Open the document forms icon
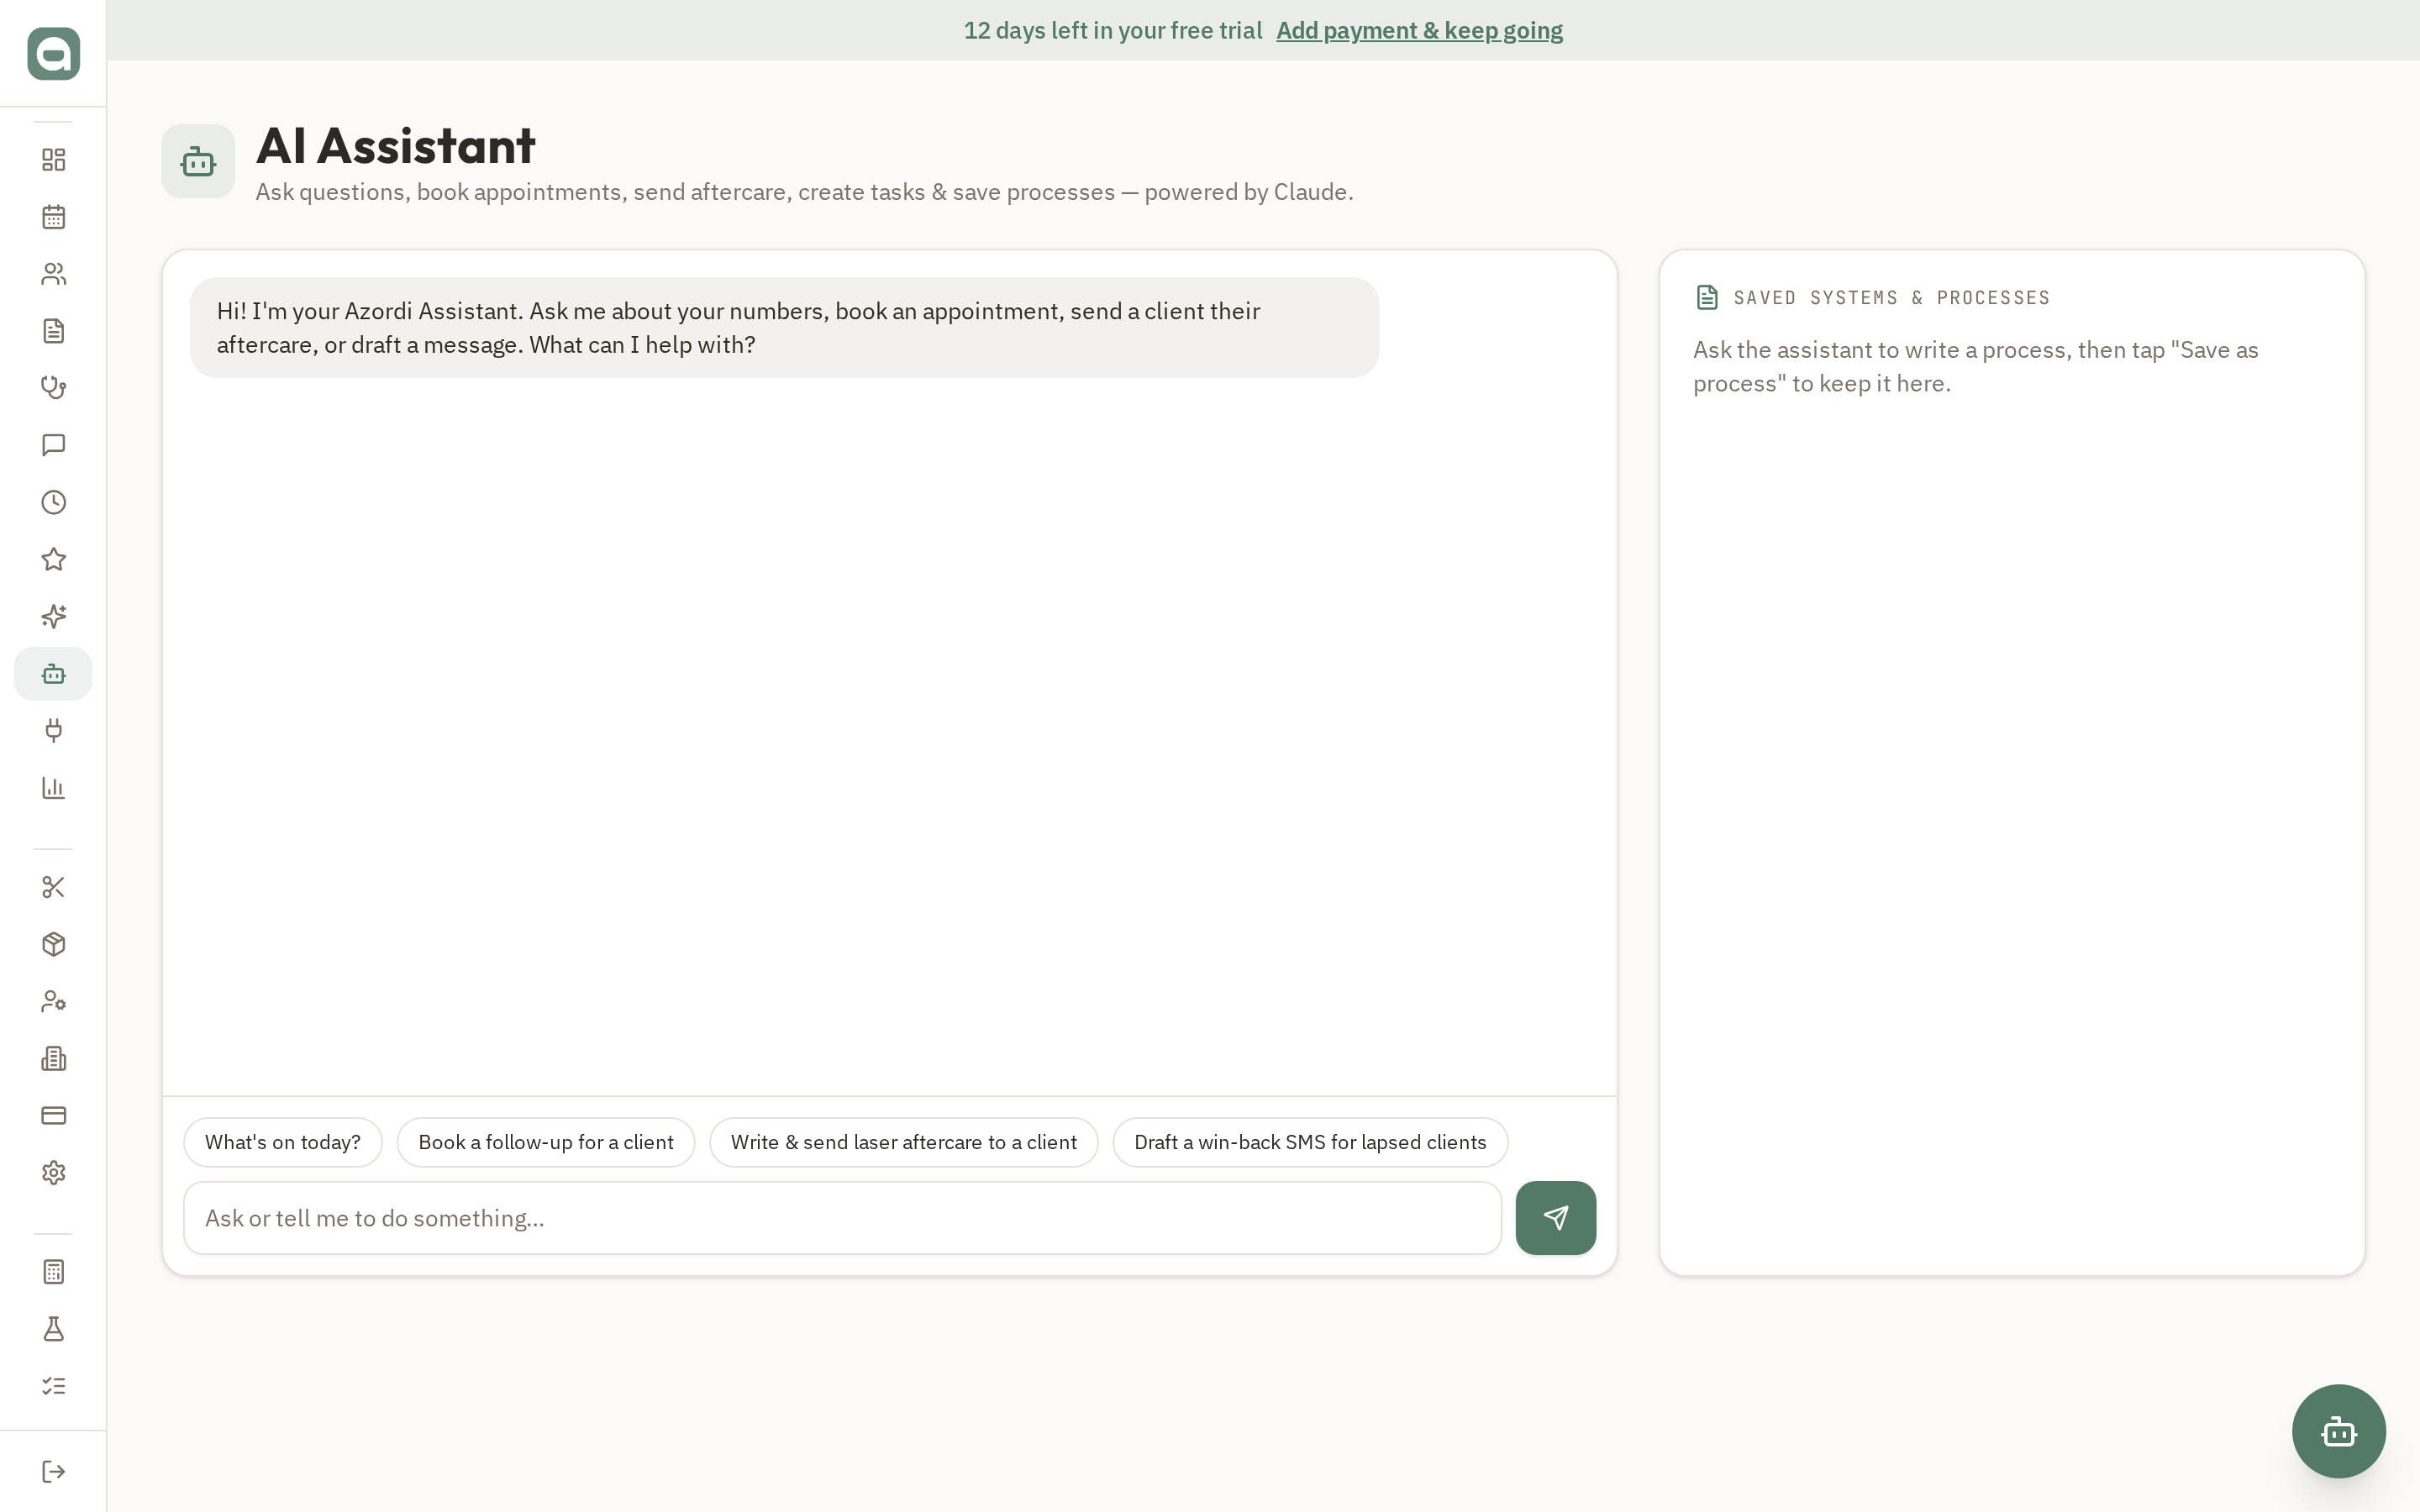The width and height of the screenshot is (2420, 1512). click(53, 331)
